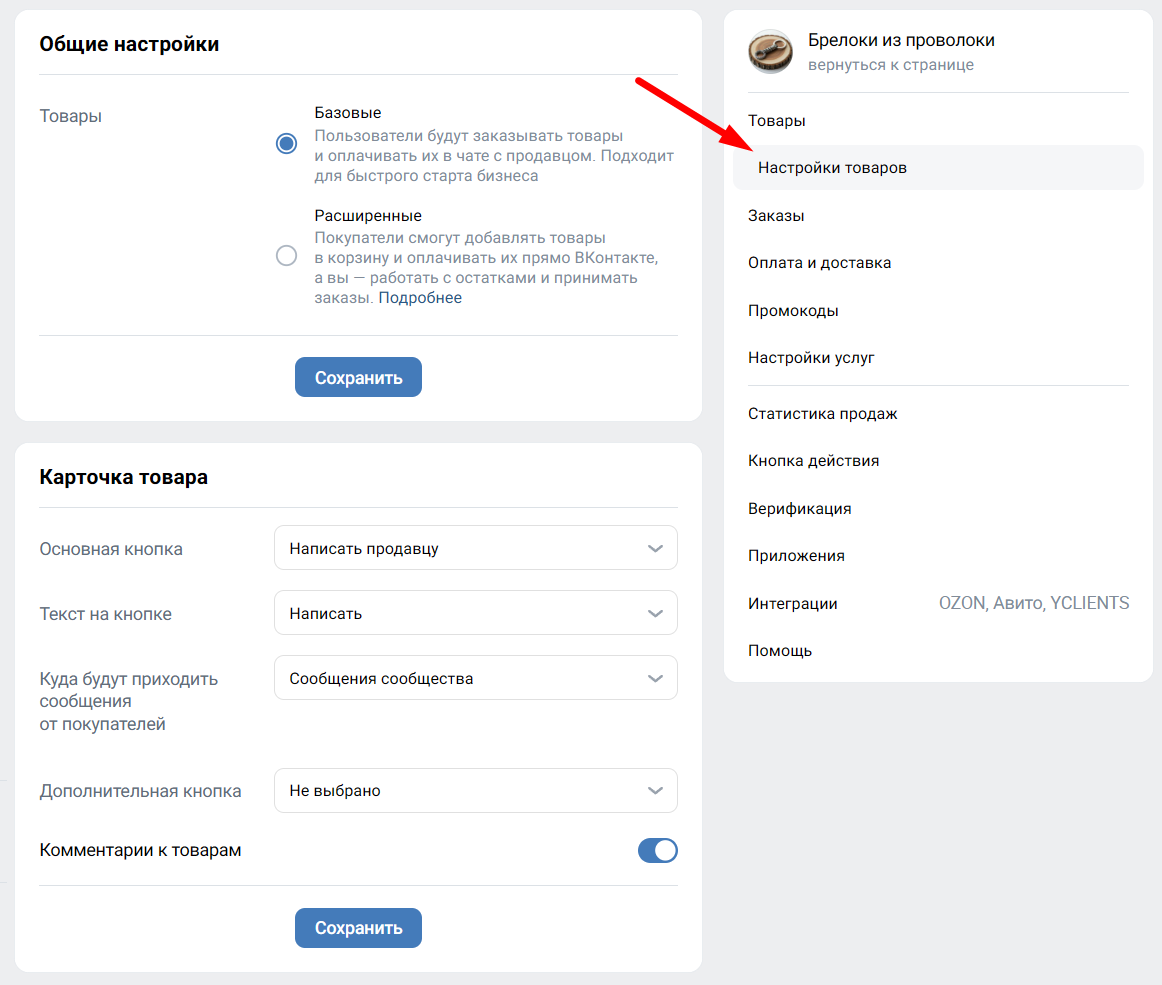This screenshot has height=985, width=1162.
Task: Open the Промокоды section
Action: tap(793, 311)
